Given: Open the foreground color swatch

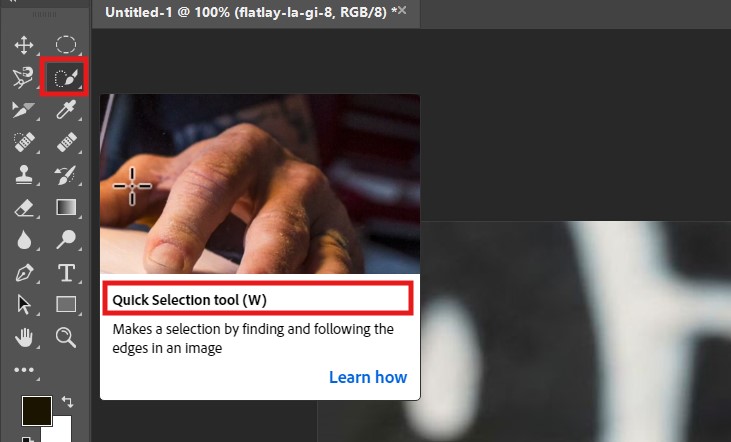Looking at the screenshot, I should pos(37,411).
